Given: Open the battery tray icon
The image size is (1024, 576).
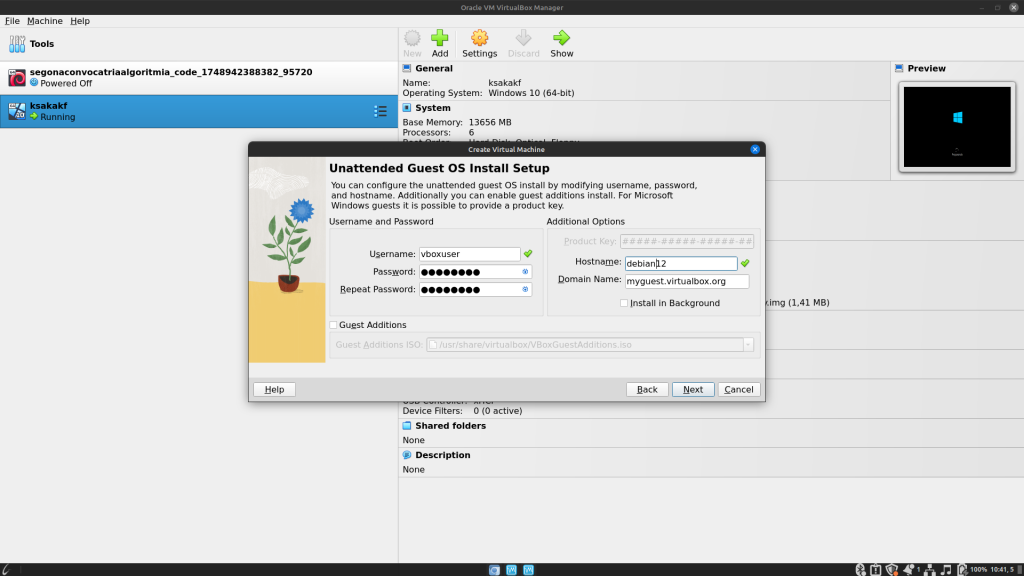Looking at the screenshot, I should (x=962, y=569).
